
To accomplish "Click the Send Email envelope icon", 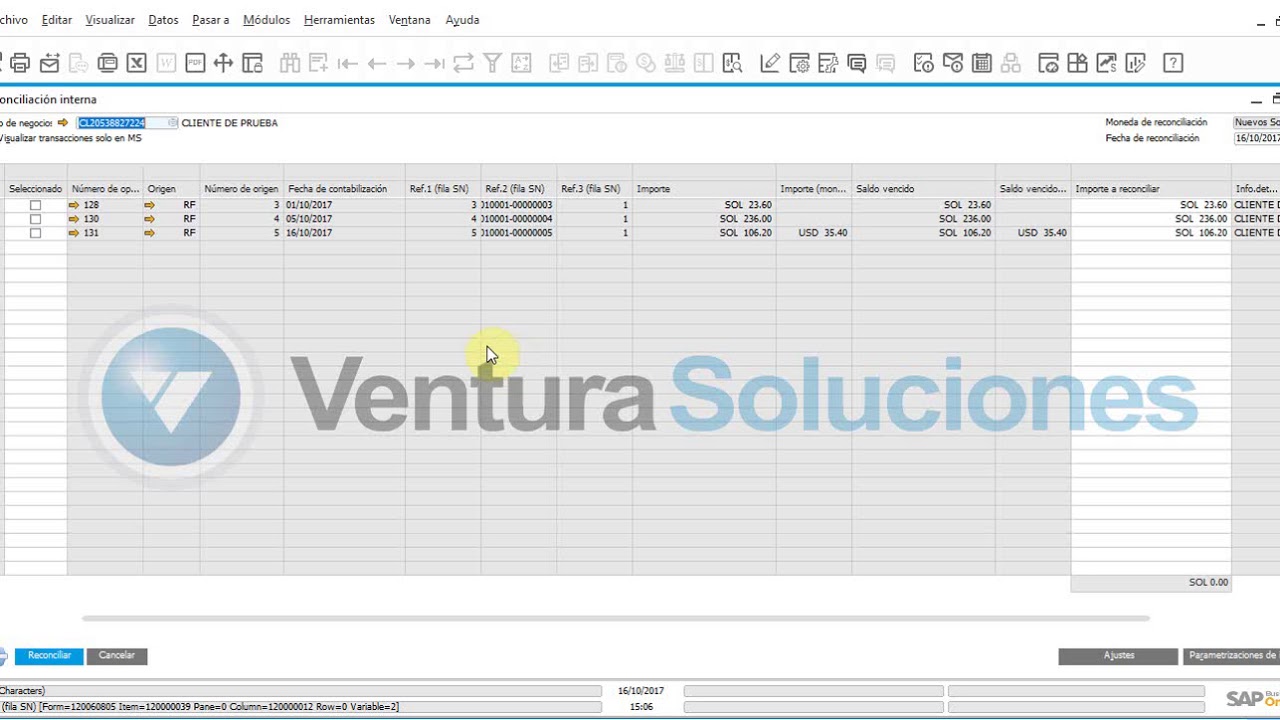I will (49, 63).
